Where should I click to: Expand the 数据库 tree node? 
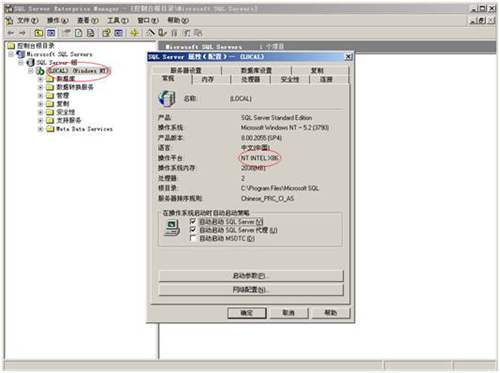point(40,79)
